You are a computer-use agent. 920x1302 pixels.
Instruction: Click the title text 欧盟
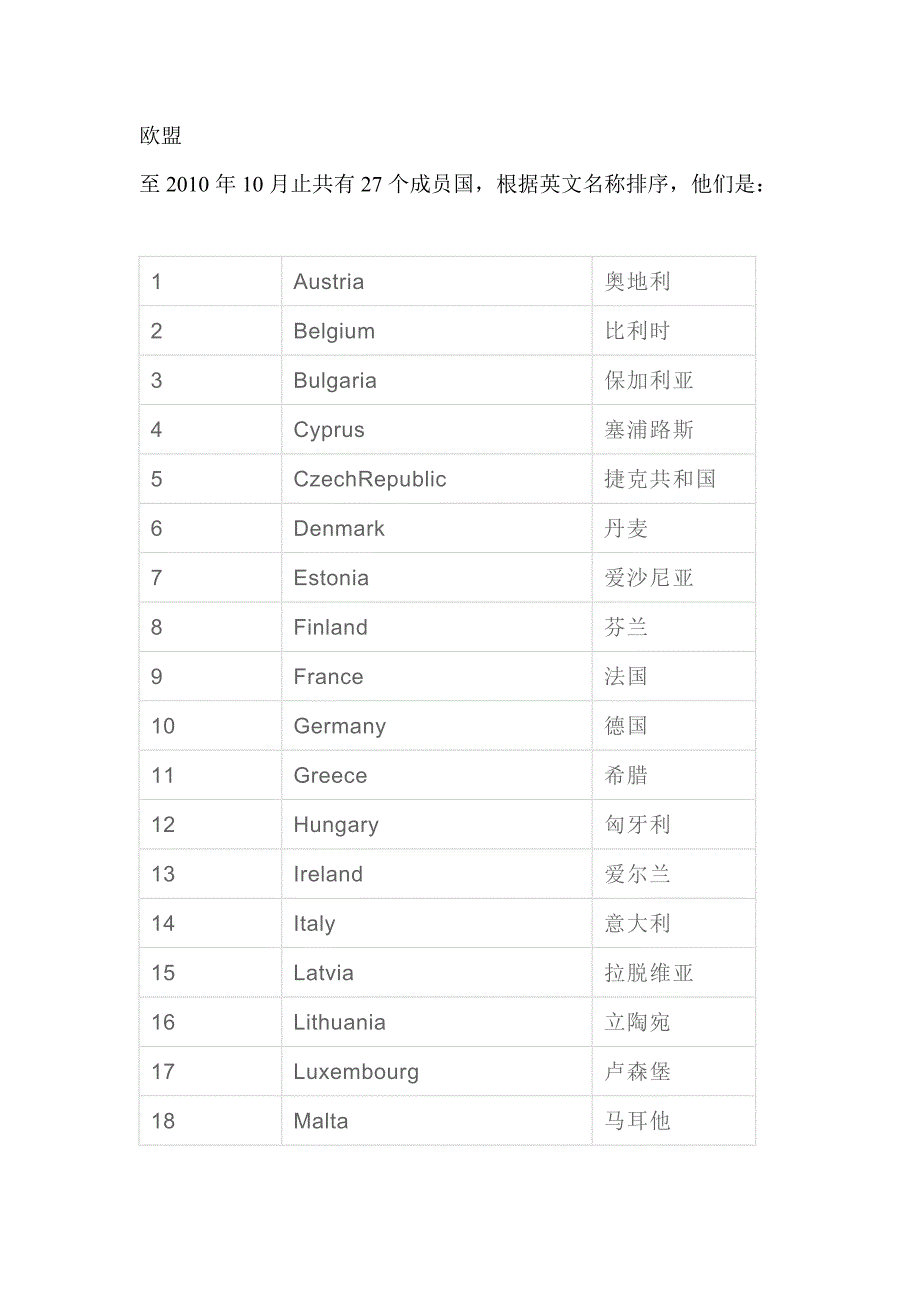point(161,136)
